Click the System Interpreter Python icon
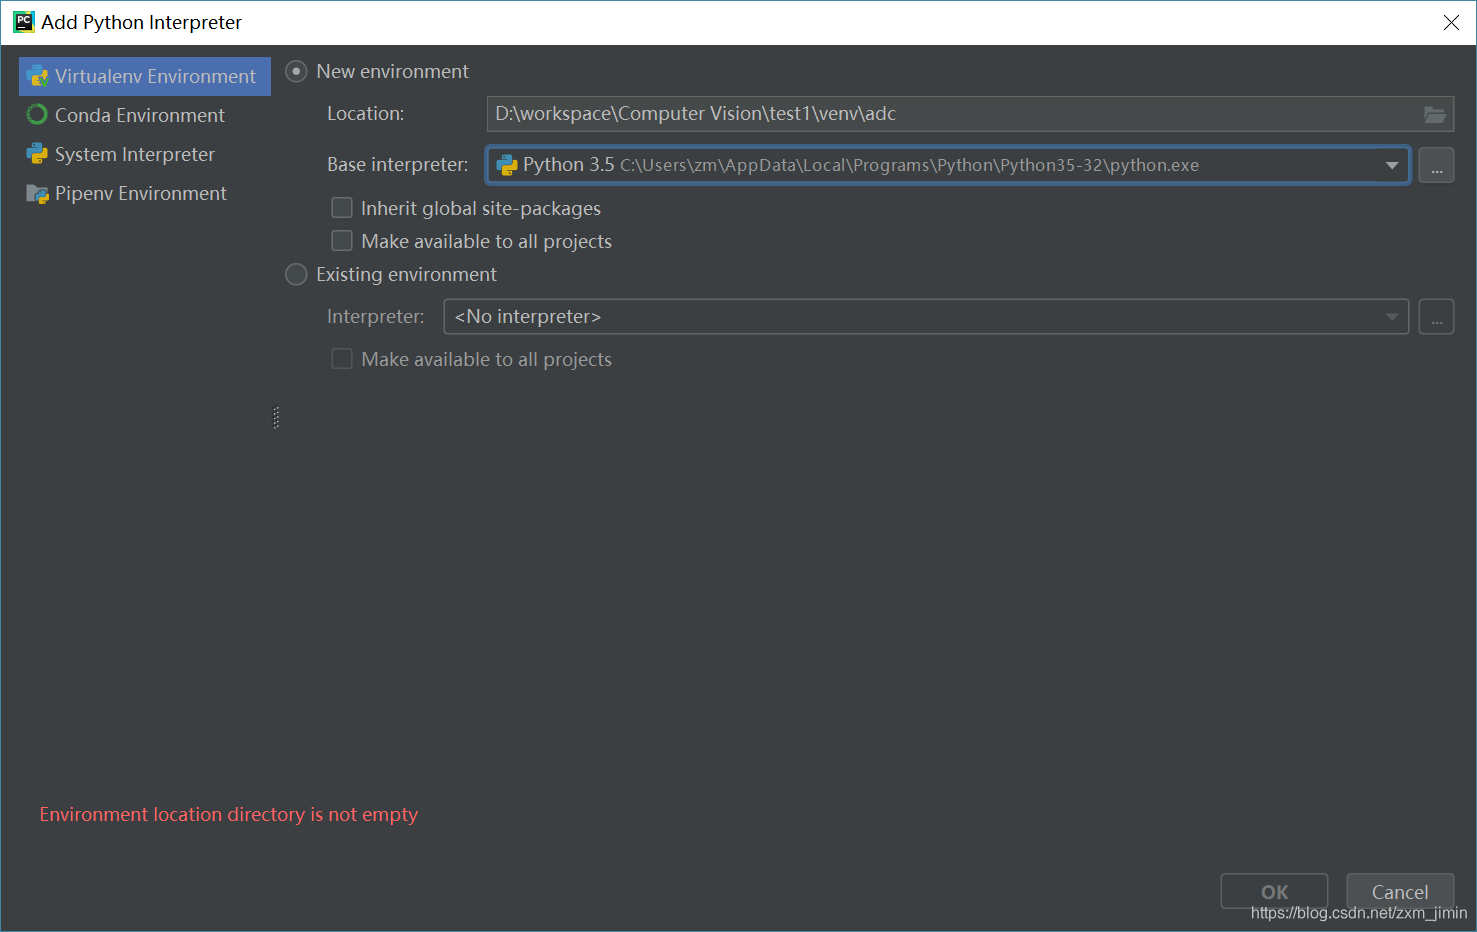 [37, 154]
